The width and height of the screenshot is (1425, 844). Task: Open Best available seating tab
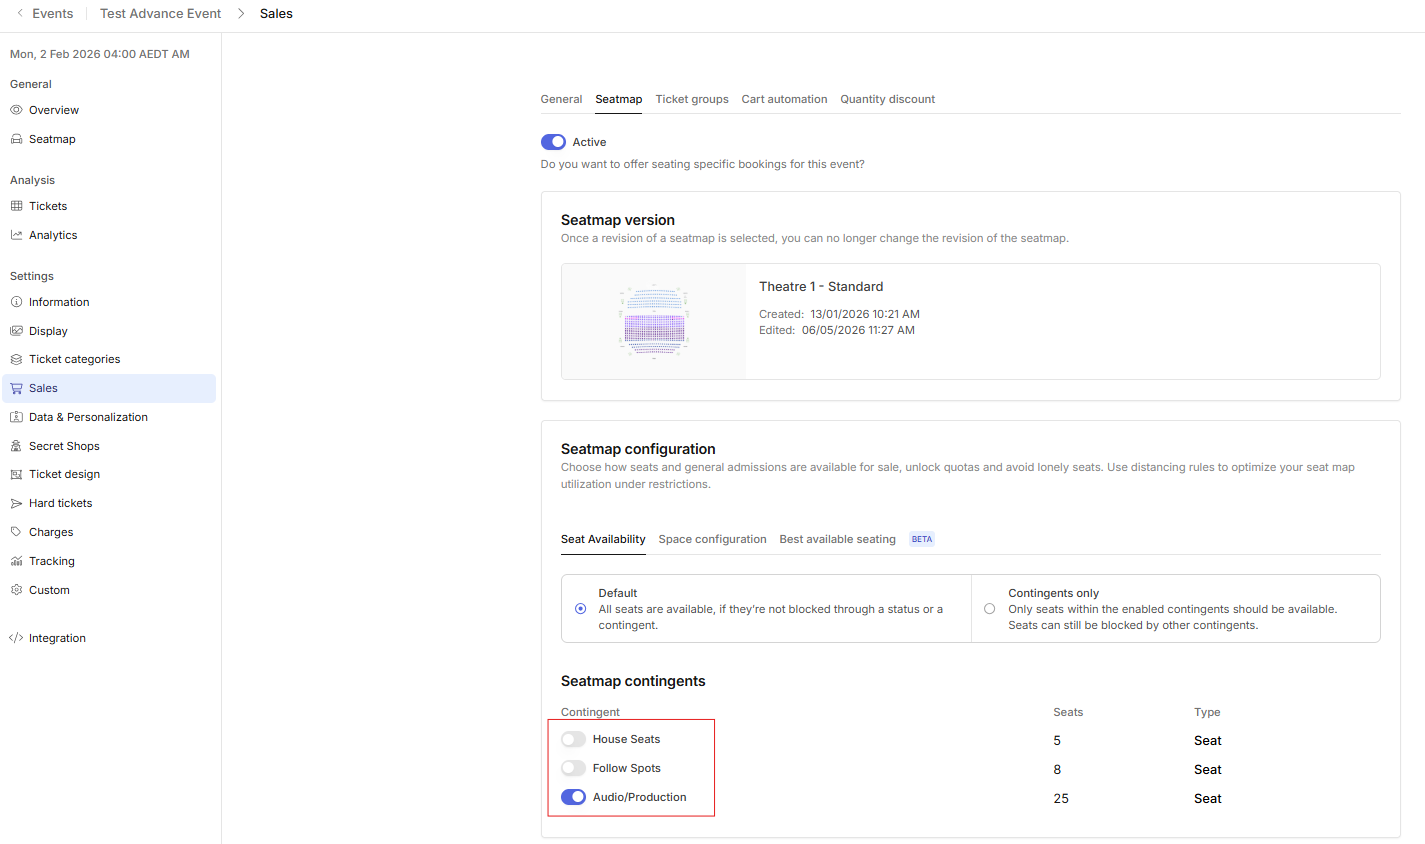pyautogui.click(x=837, y=539)
